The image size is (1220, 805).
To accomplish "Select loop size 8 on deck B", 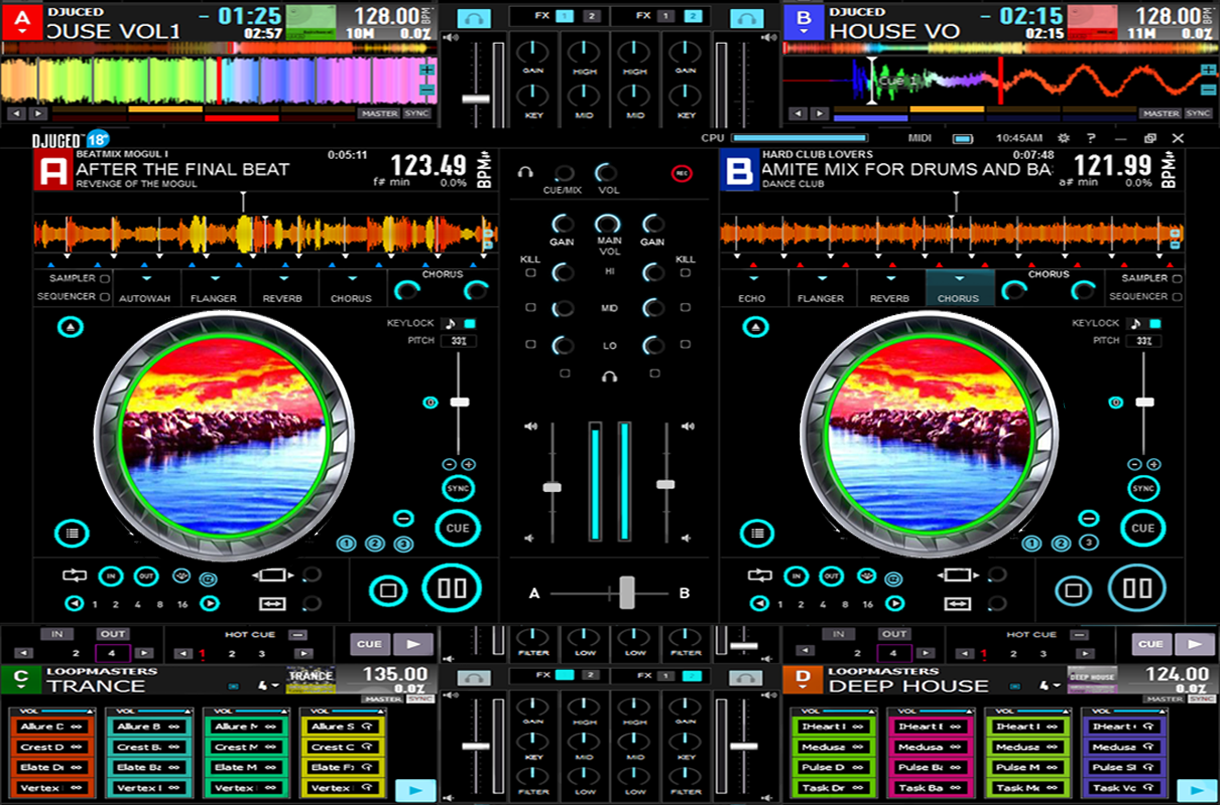I will pos(847,604).
